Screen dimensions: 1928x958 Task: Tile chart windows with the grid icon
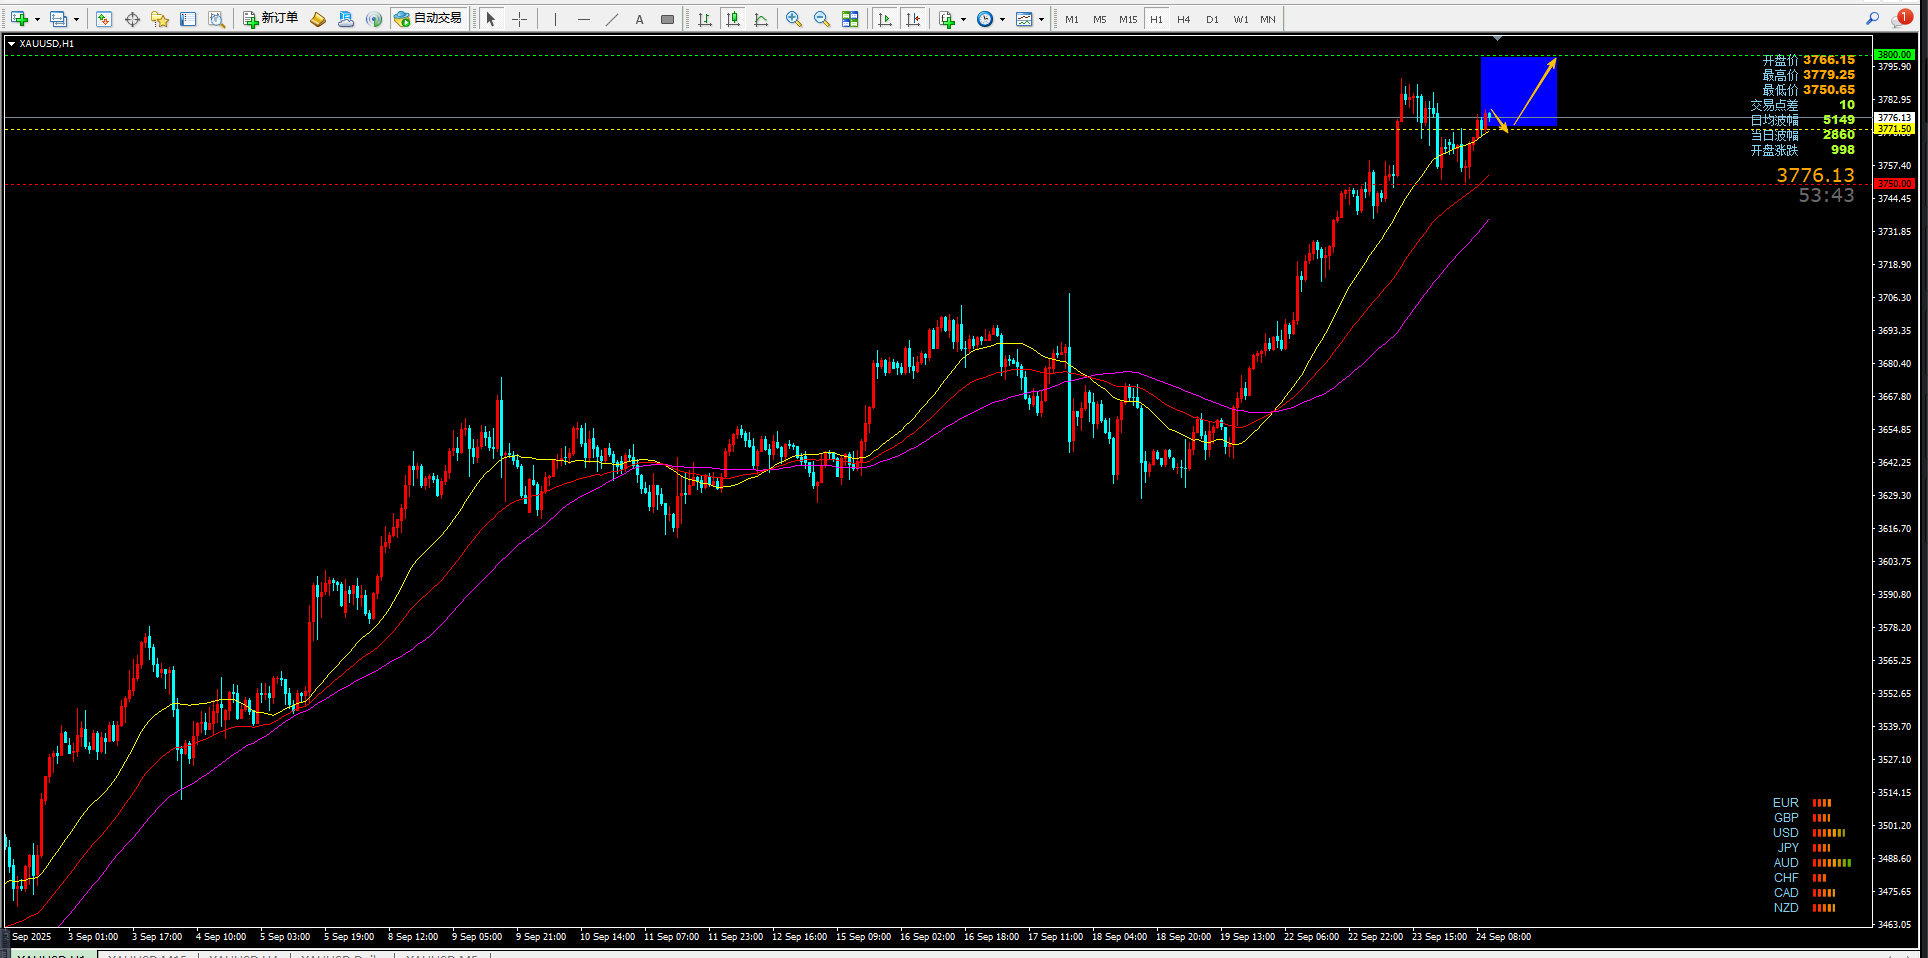click(850, 19)
